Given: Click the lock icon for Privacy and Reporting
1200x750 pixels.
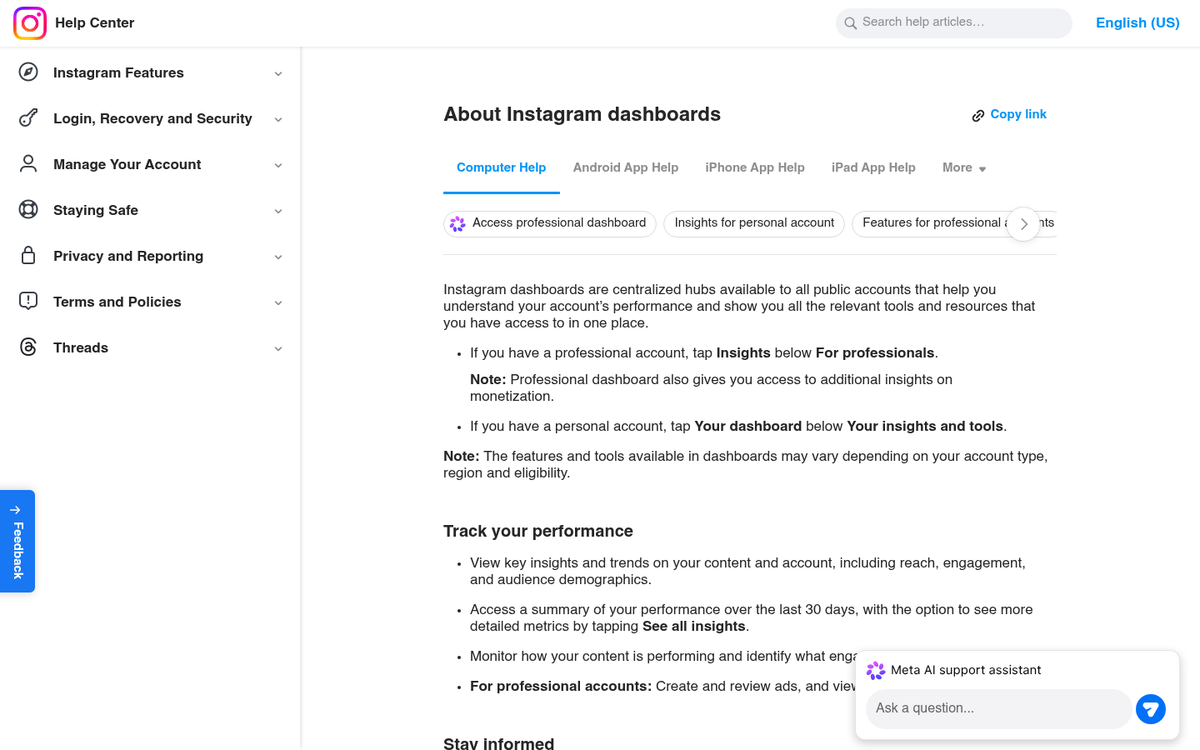Looking at the screenshot, I should coord(29,256).
